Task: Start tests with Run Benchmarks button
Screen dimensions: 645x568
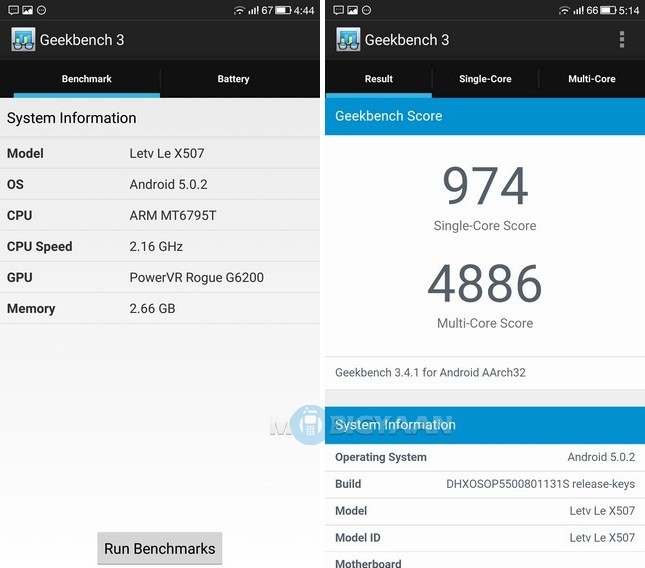Action: point(160,549)
